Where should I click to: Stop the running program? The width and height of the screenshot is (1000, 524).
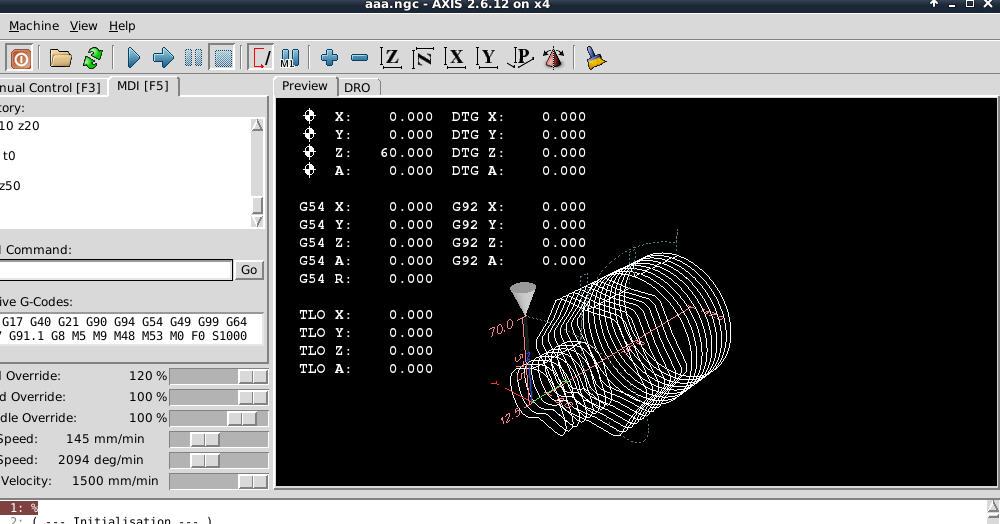(223, 58)
